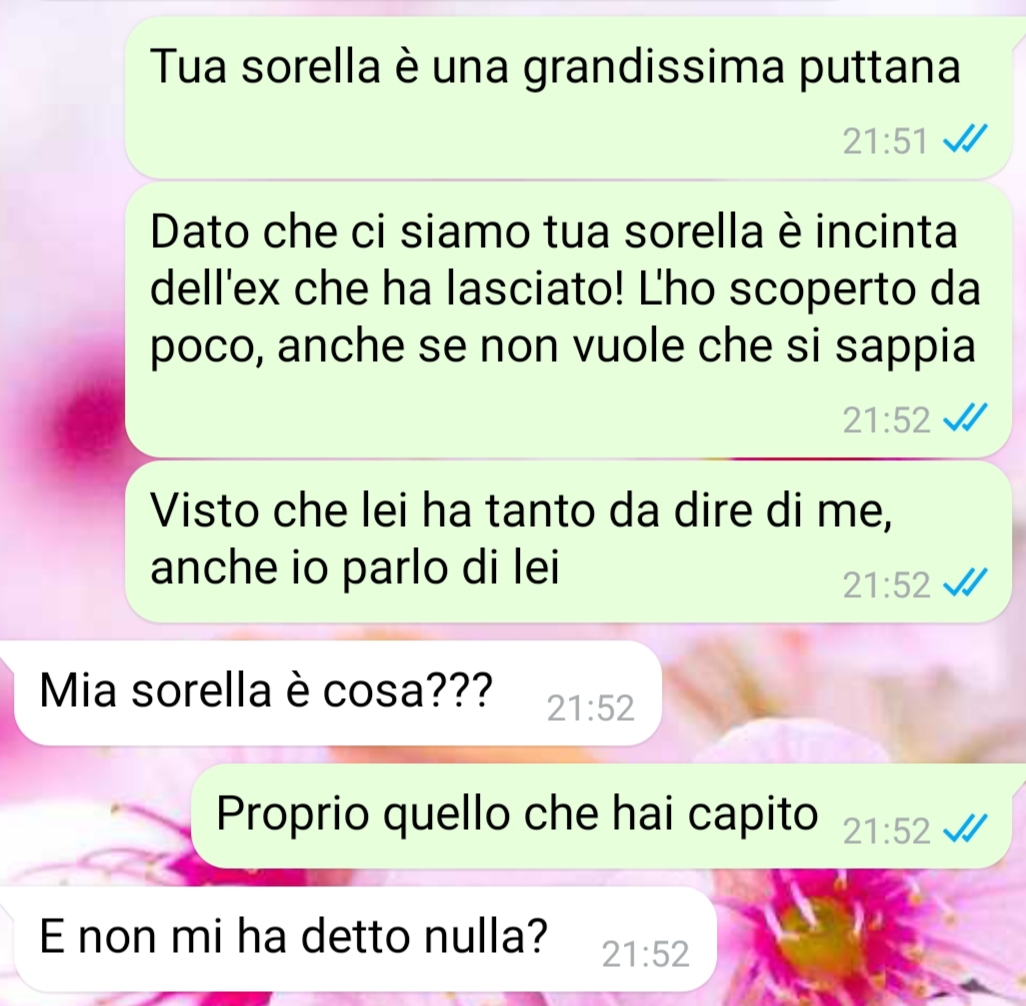Click the text 'anche io parlo di lei'
The image size is (1026, 1006).
[355, 567]
